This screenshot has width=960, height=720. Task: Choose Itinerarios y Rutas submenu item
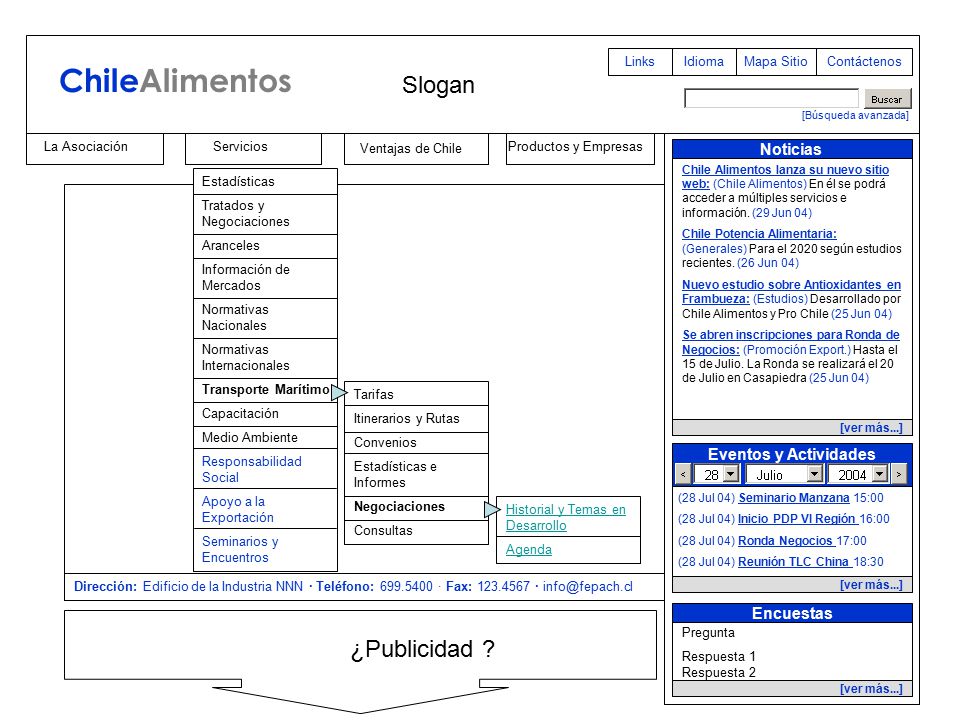pyautogui.click(x=416, y=419)
